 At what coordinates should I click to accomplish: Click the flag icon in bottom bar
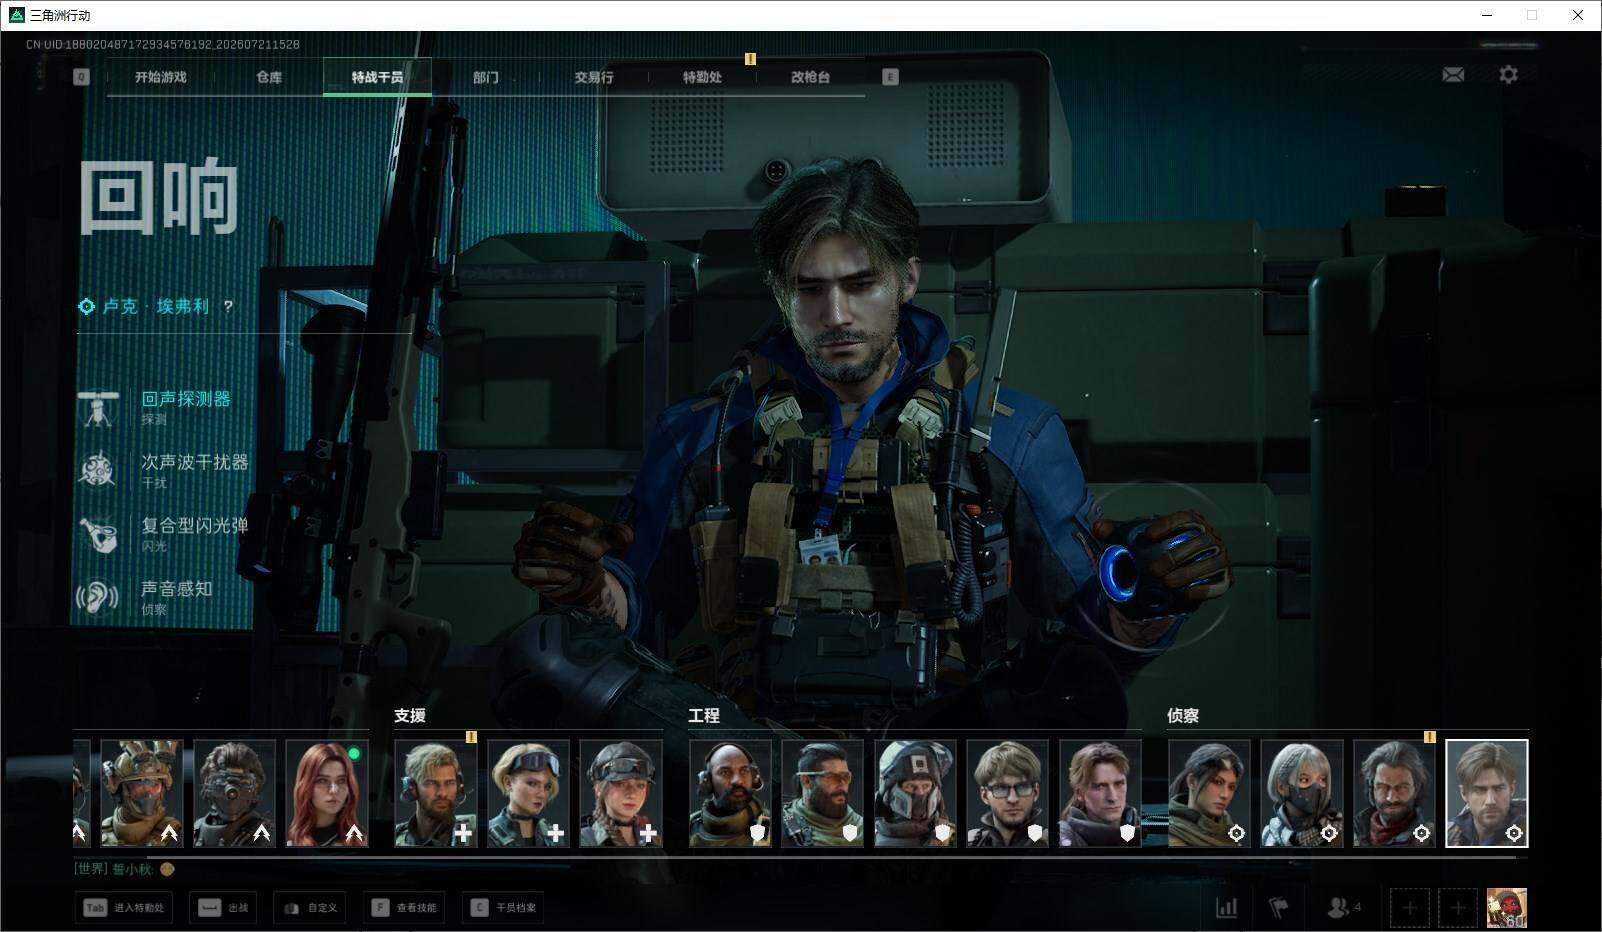coord(1278,908)
